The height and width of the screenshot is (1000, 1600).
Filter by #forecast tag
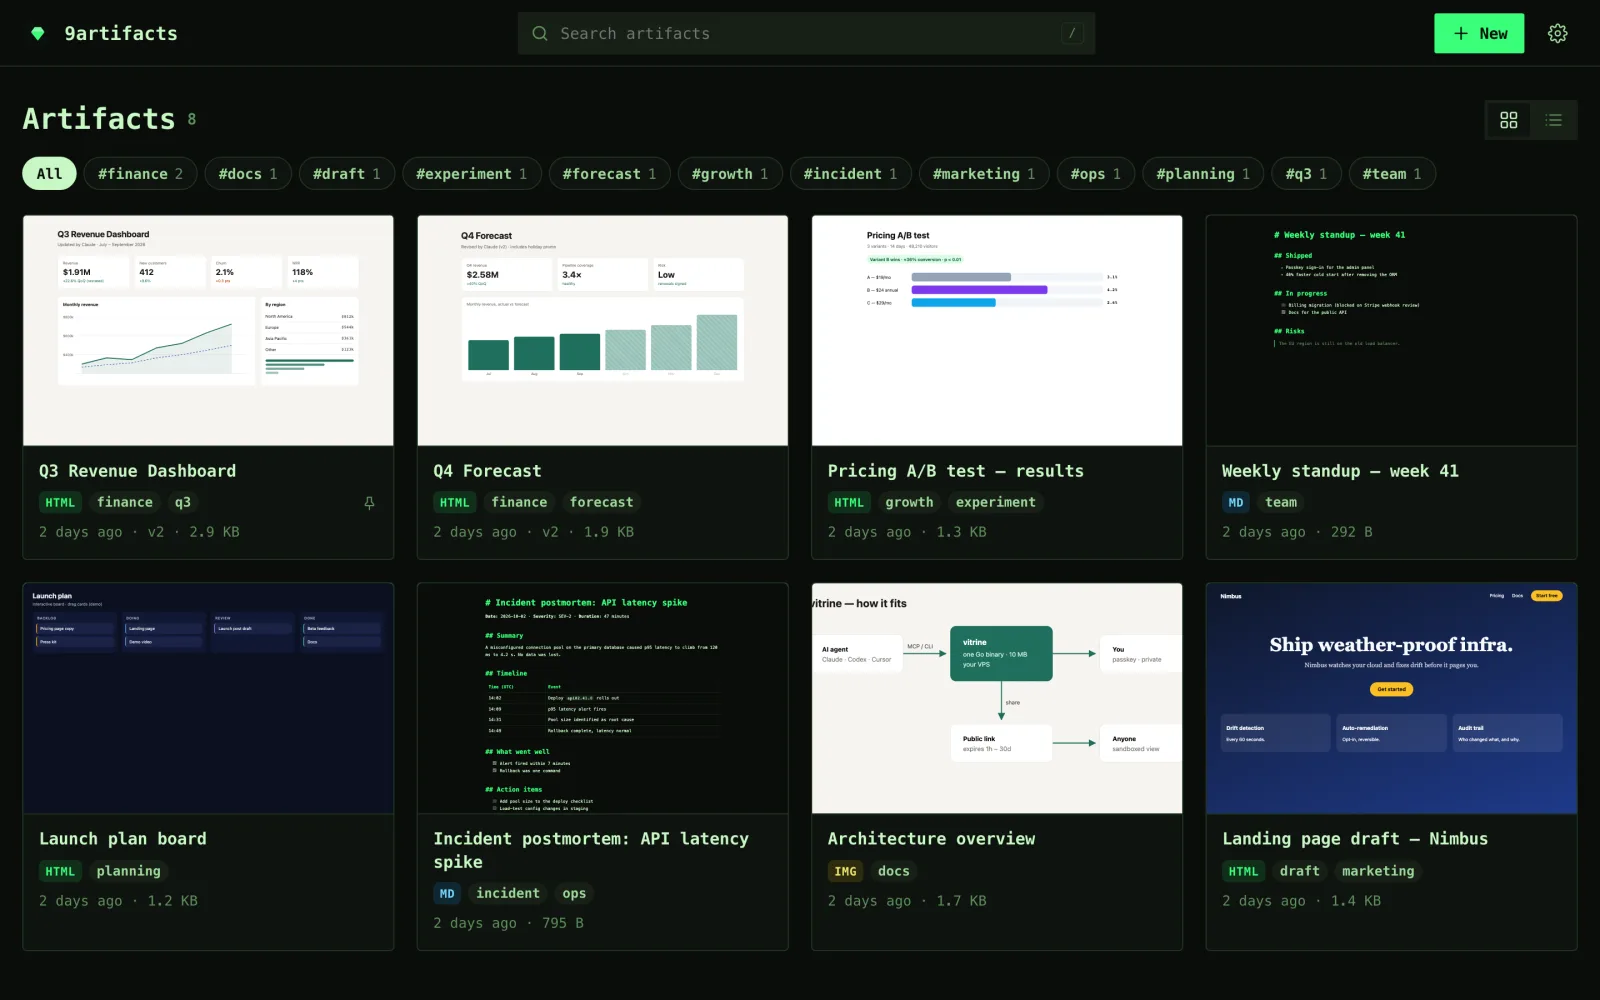click(609, 174)
